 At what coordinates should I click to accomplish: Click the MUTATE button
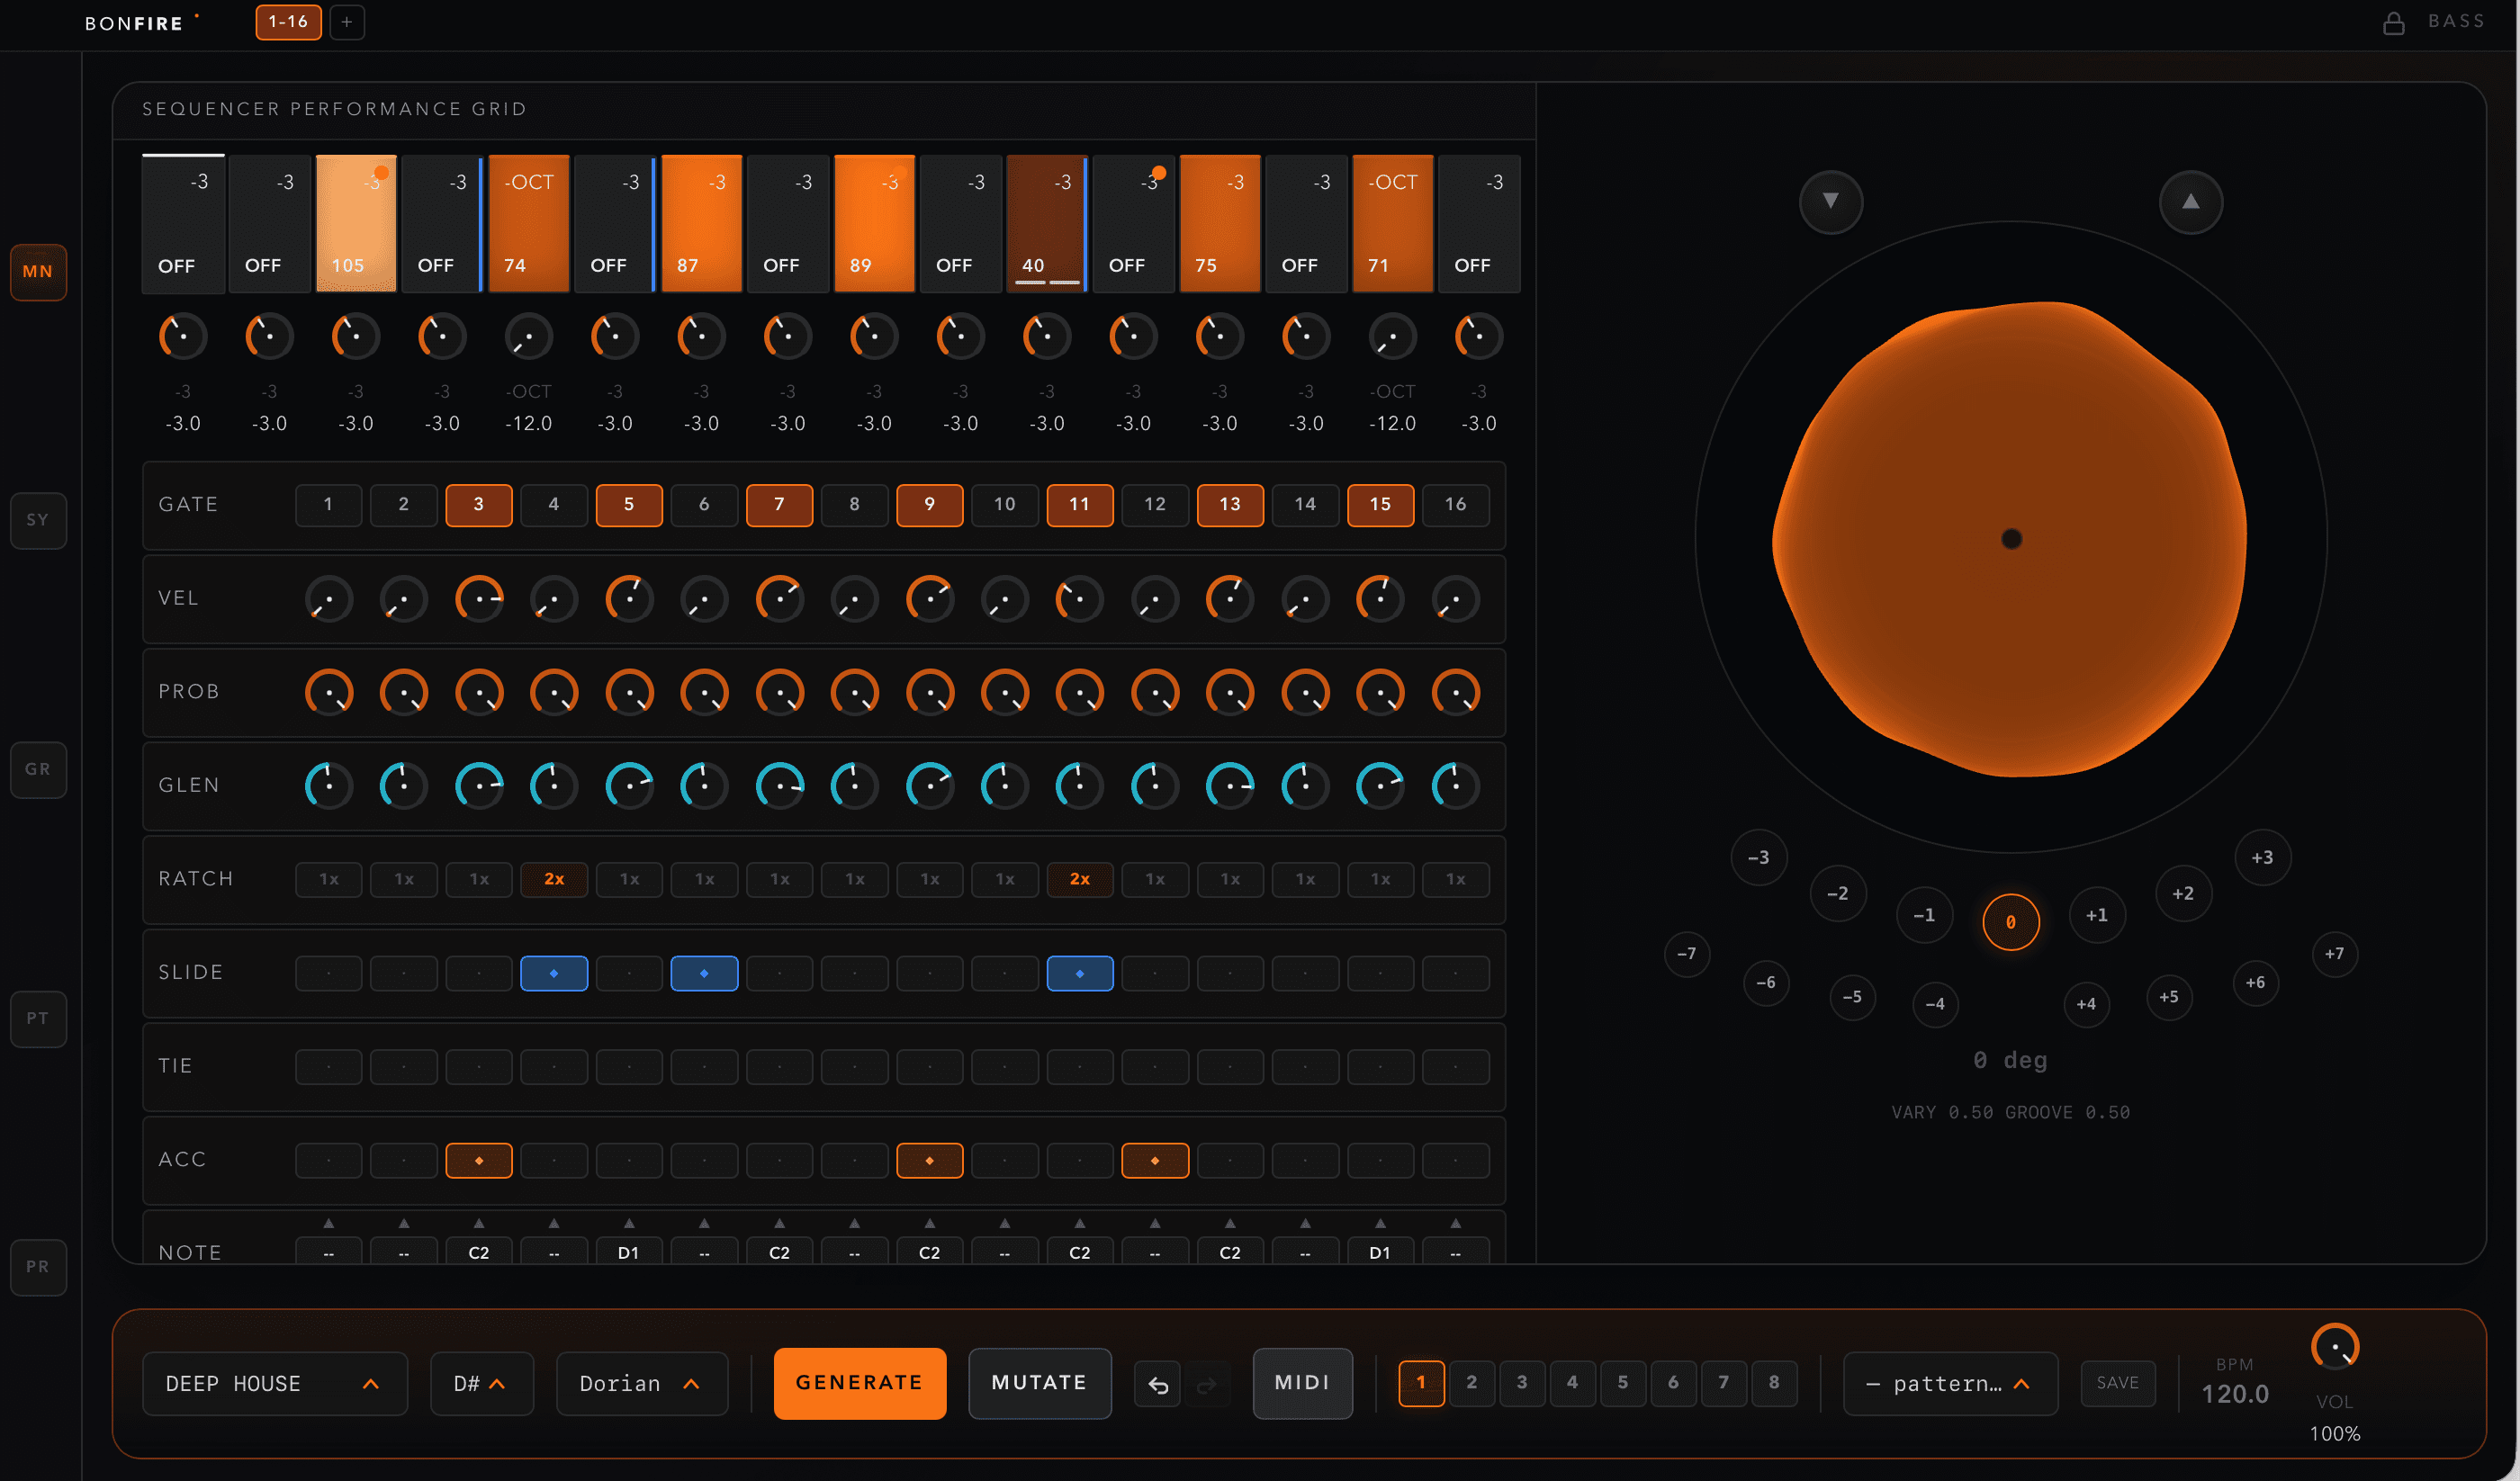coord(1039,1383)
